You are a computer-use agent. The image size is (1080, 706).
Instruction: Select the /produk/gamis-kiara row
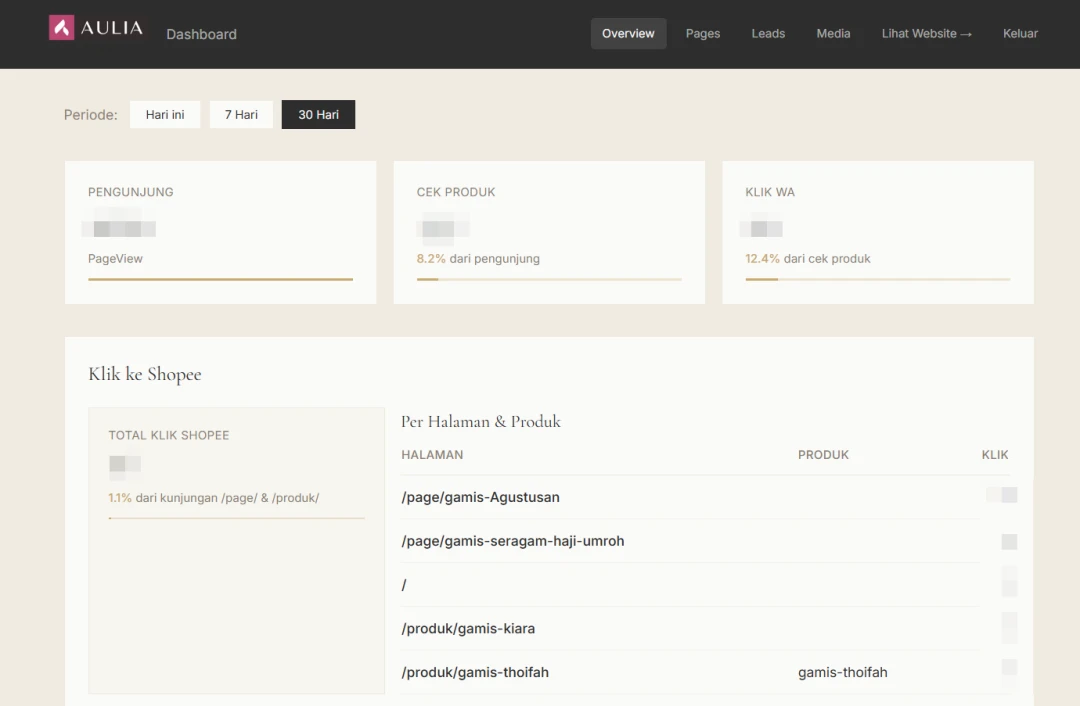pyautogui.click(x=705, y=628)
